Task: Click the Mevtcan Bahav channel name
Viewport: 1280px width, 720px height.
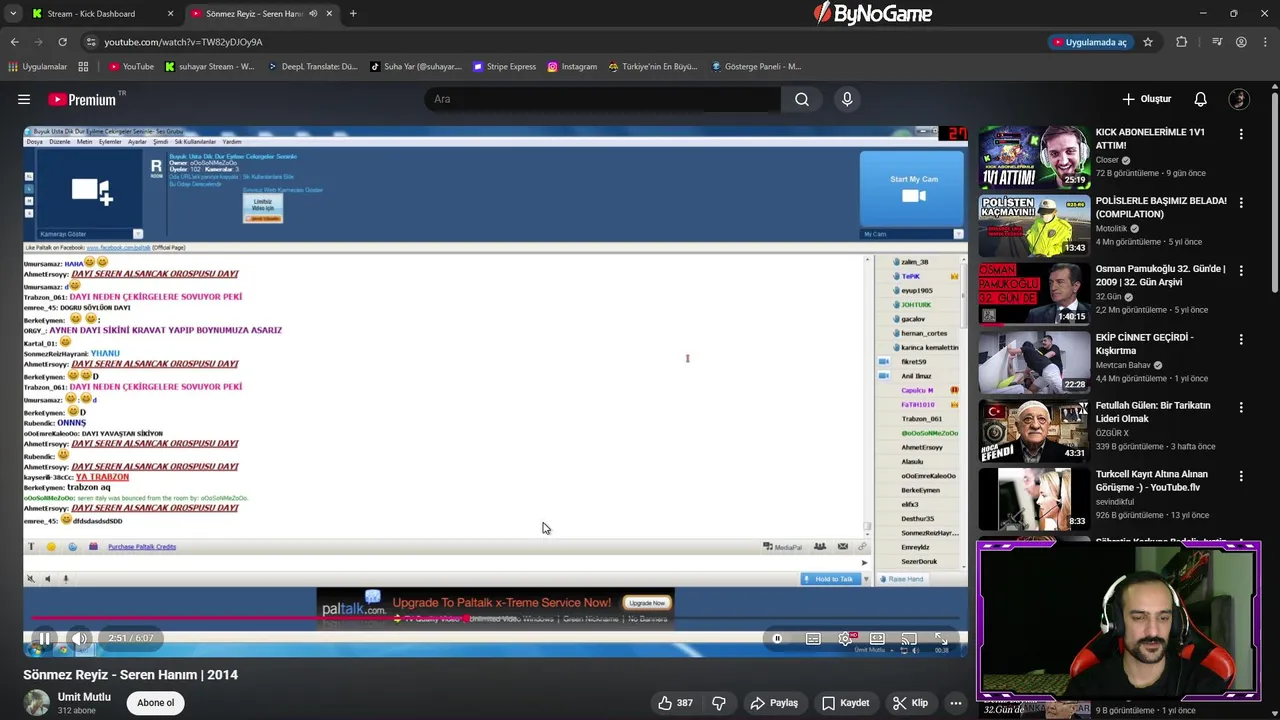Action: click(1123, 365)
